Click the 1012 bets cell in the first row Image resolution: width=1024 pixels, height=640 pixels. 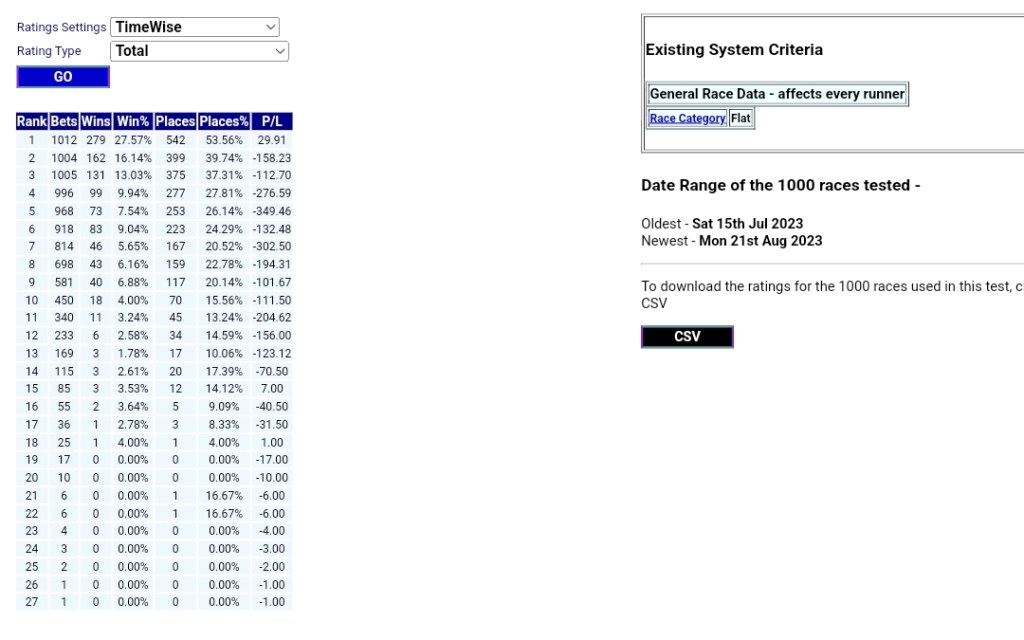tap(64, 141)
